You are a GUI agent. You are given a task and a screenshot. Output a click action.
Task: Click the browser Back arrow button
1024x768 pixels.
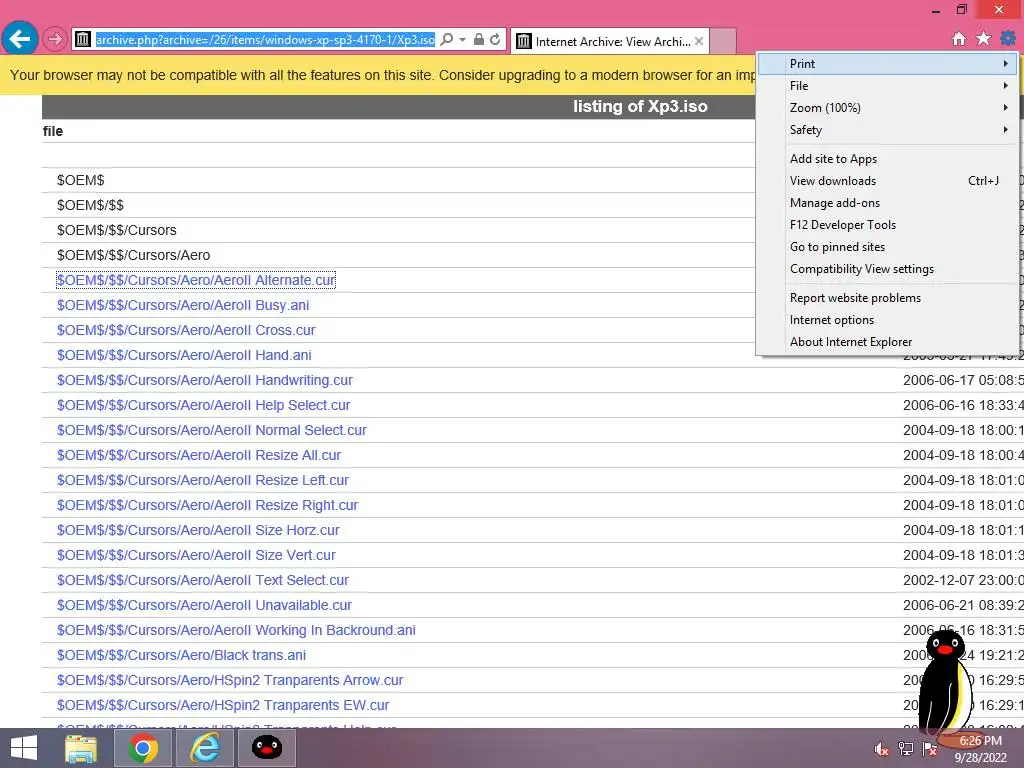coord(20,39)
